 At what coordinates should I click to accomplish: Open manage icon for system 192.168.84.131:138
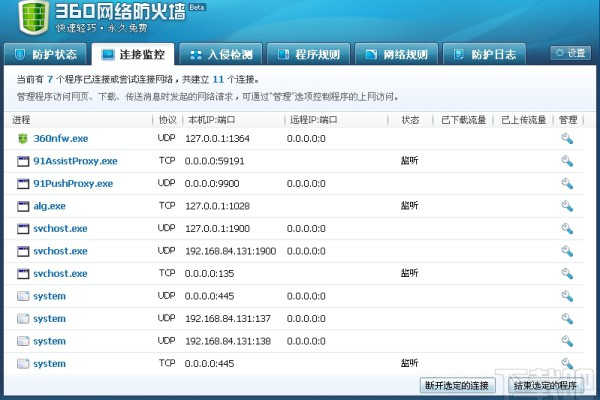pyautogui.click(x=567, y=341)
